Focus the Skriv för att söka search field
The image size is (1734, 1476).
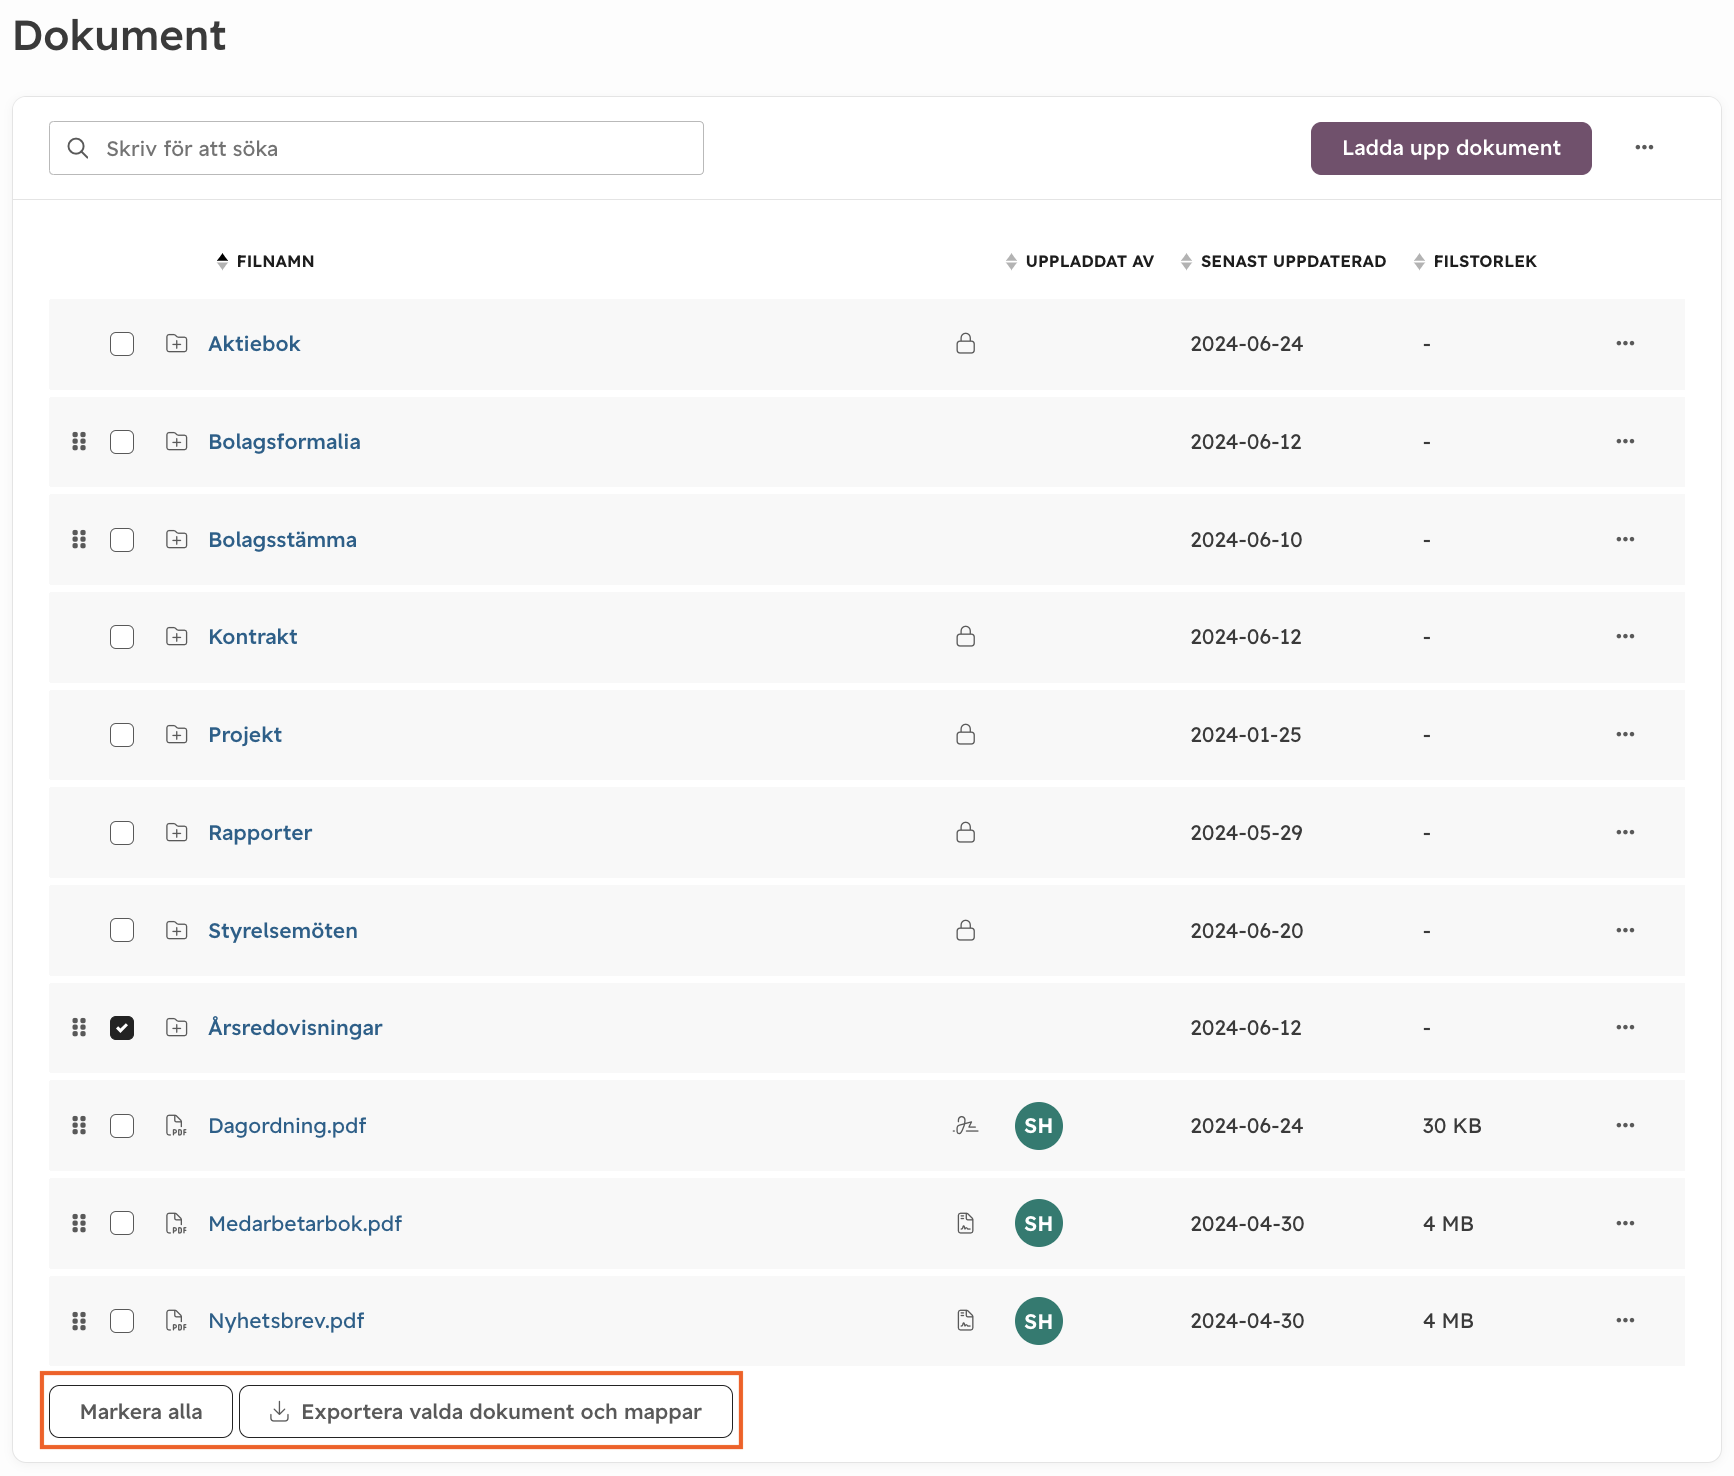(x=376, y=149)
